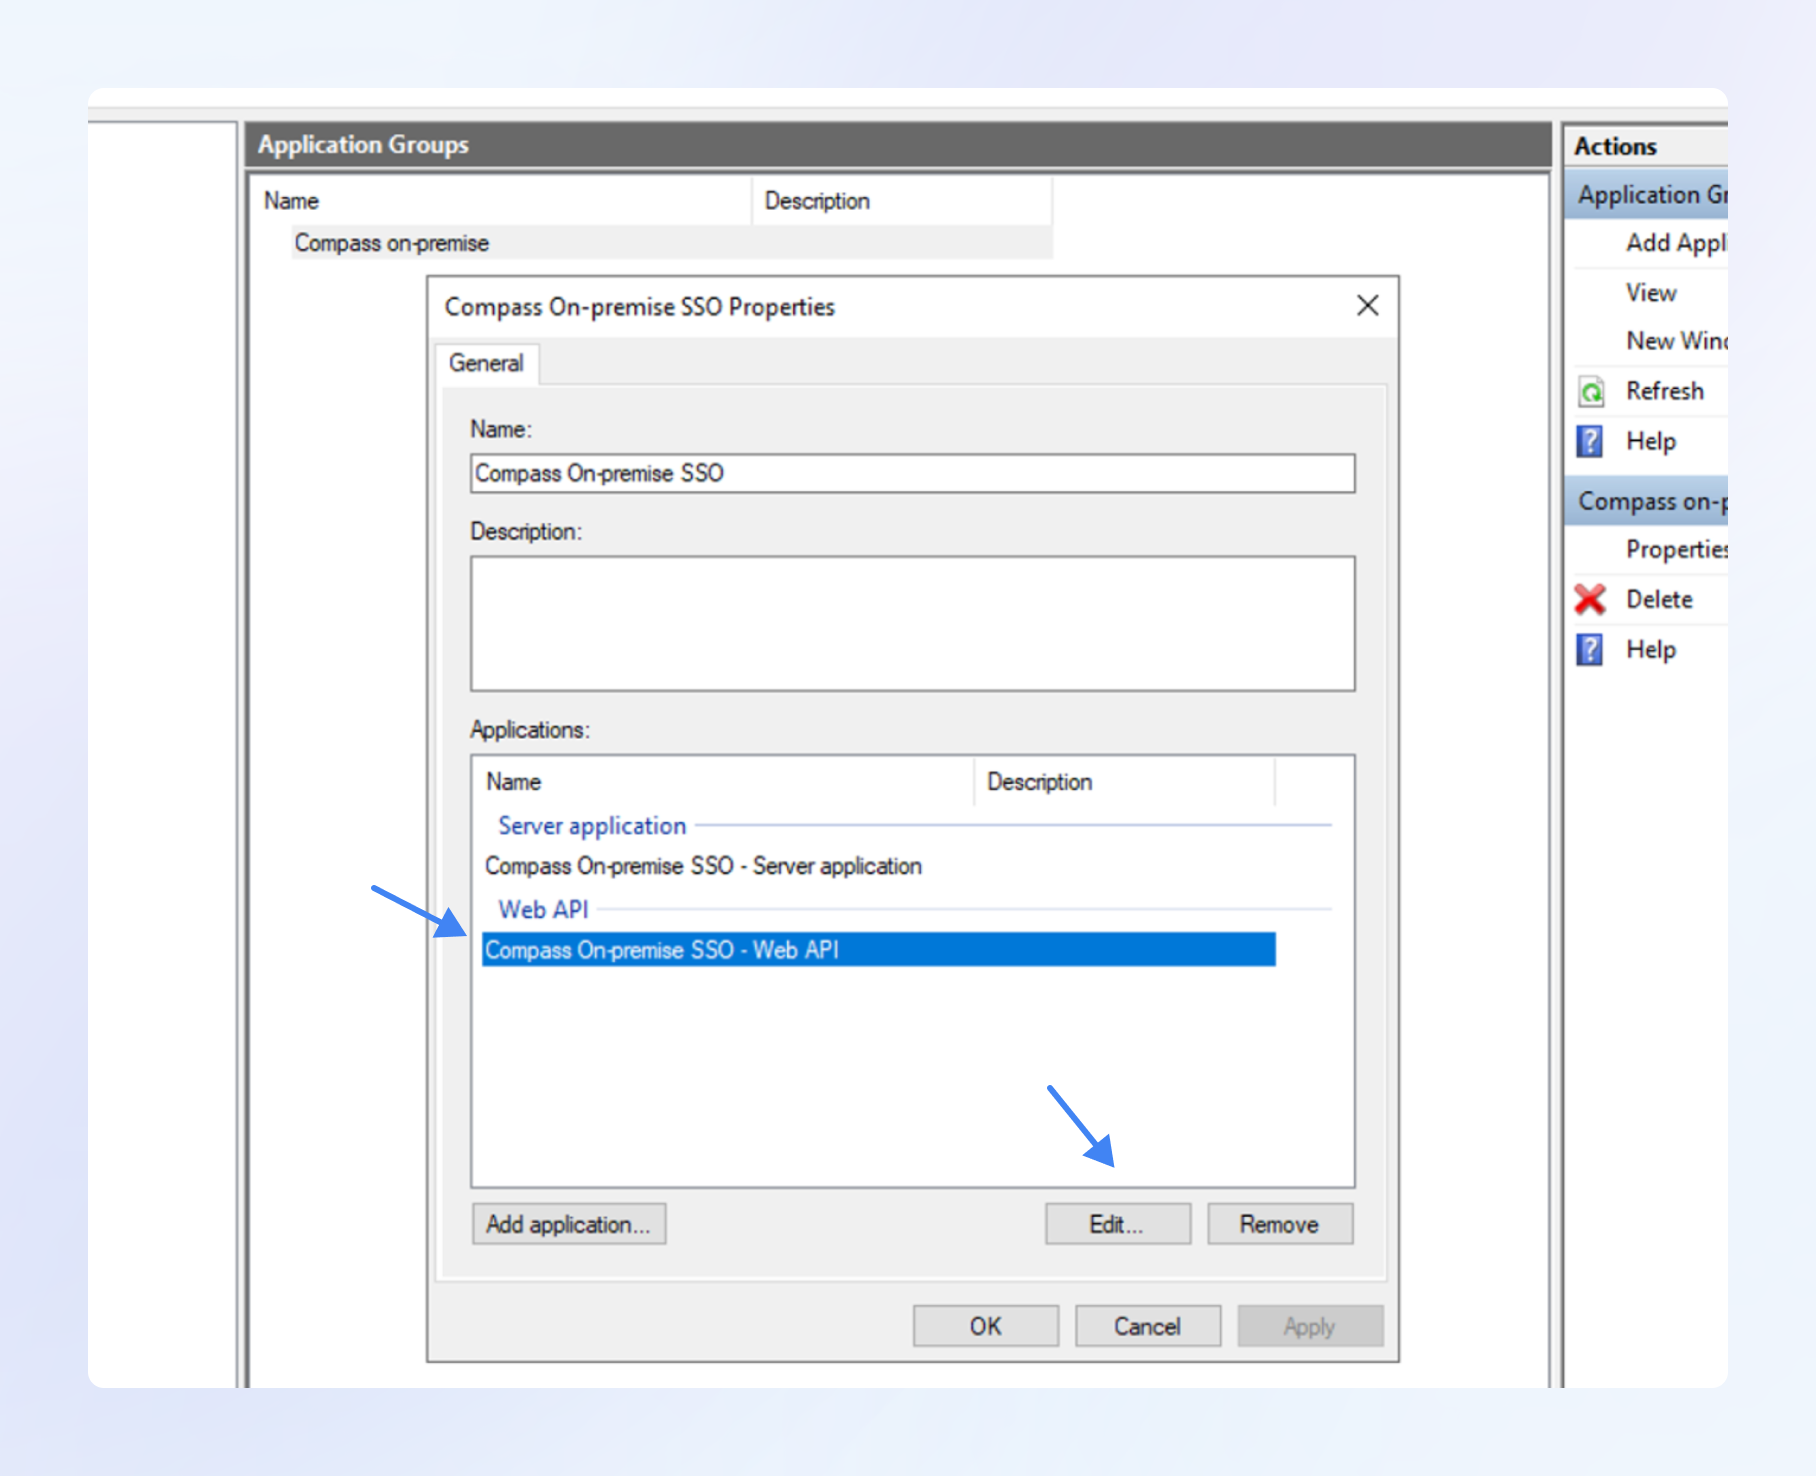Click the lower blue Help question icon
Viewport: 1816px width, 1476px height.
click(1590, 650)
